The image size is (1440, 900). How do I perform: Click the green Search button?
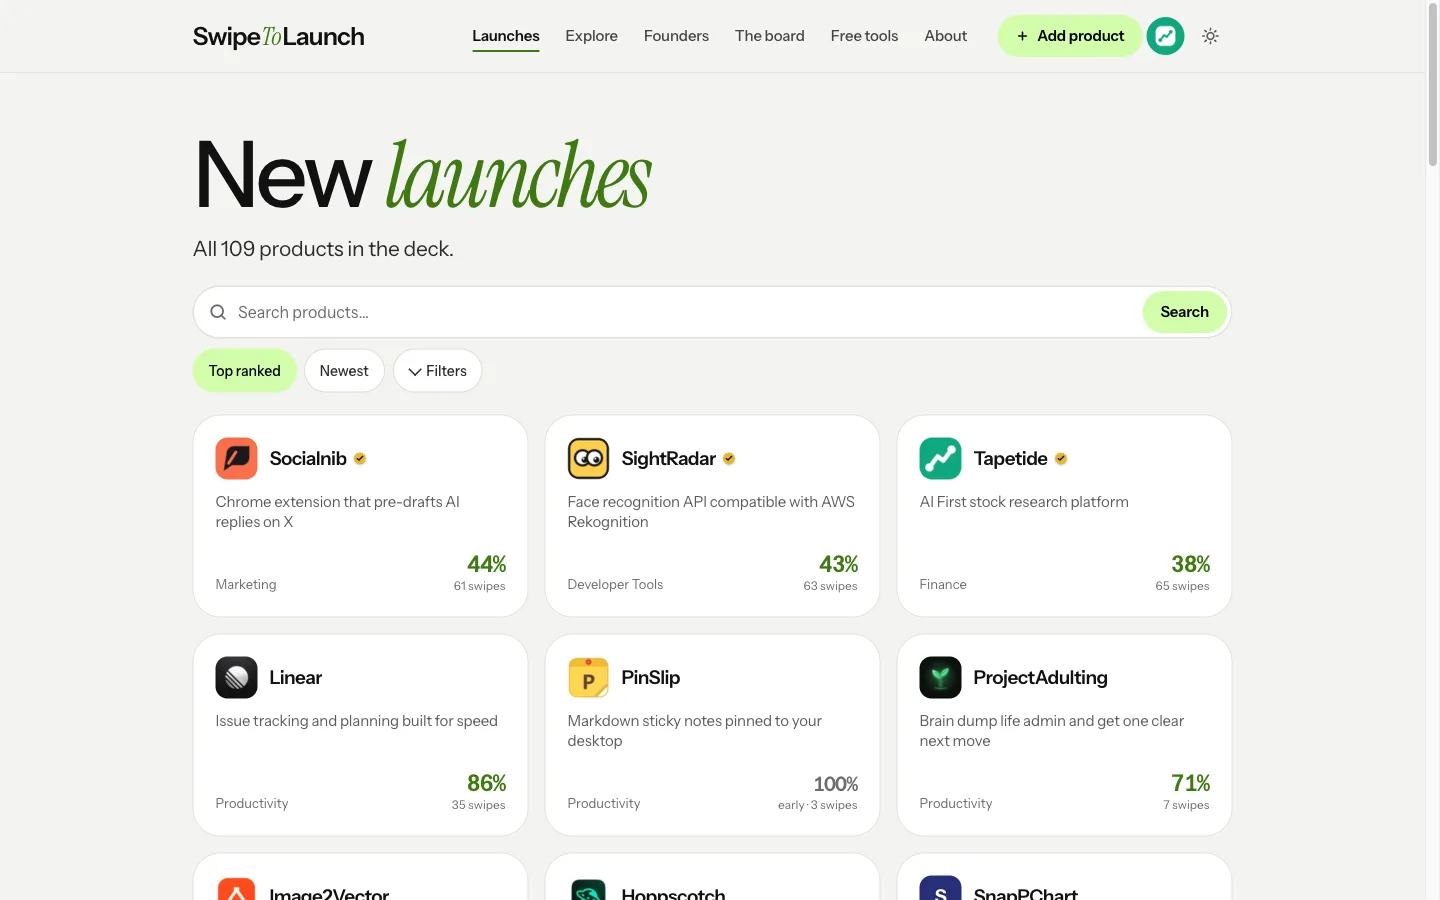1184,312
